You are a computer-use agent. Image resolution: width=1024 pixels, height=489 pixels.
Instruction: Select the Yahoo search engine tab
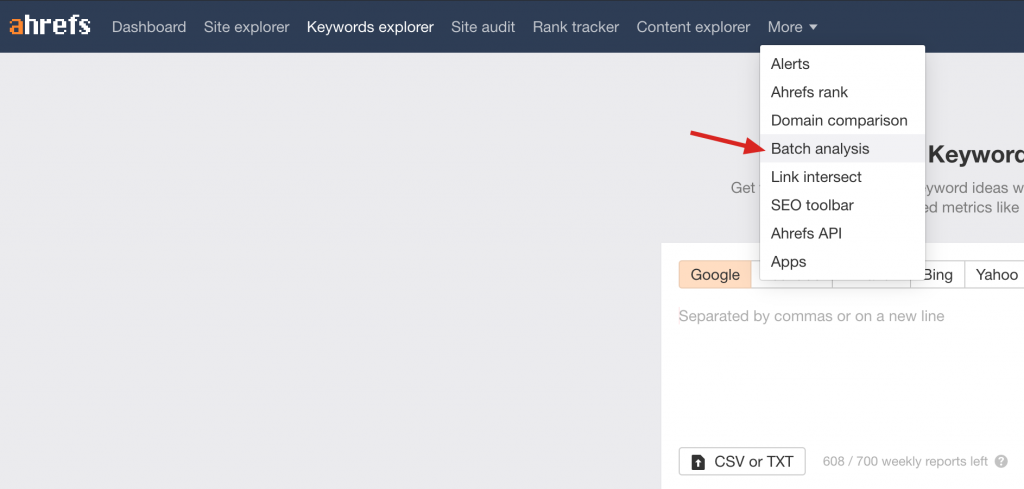pyautogui.click(x=996, y=275)
